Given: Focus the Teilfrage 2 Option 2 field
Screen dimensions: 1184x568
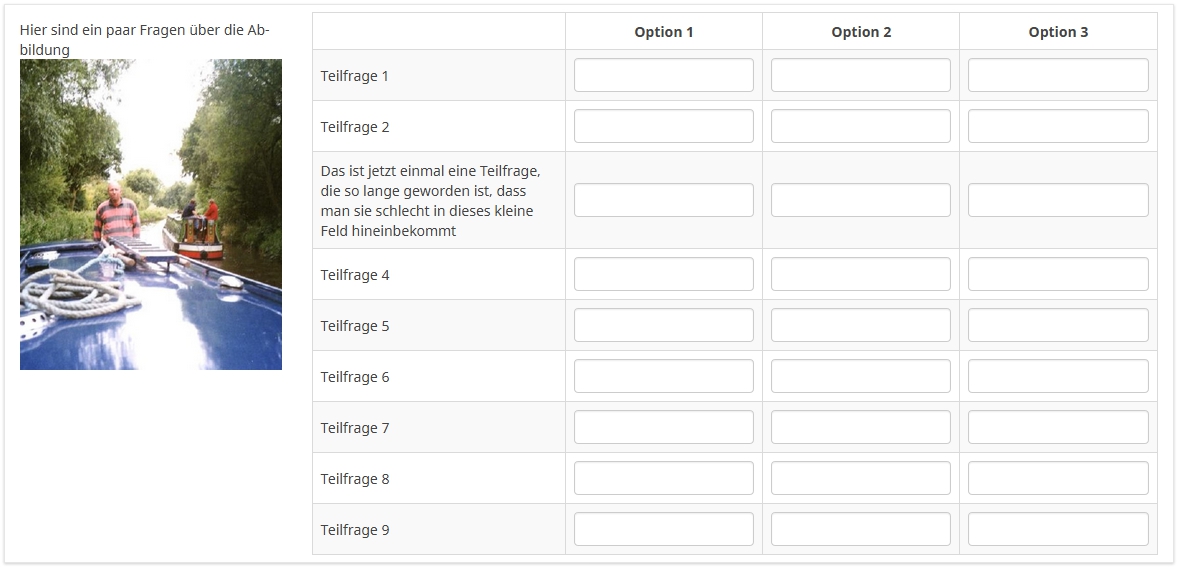Looking at the screenshot, I should pos(860,126).
